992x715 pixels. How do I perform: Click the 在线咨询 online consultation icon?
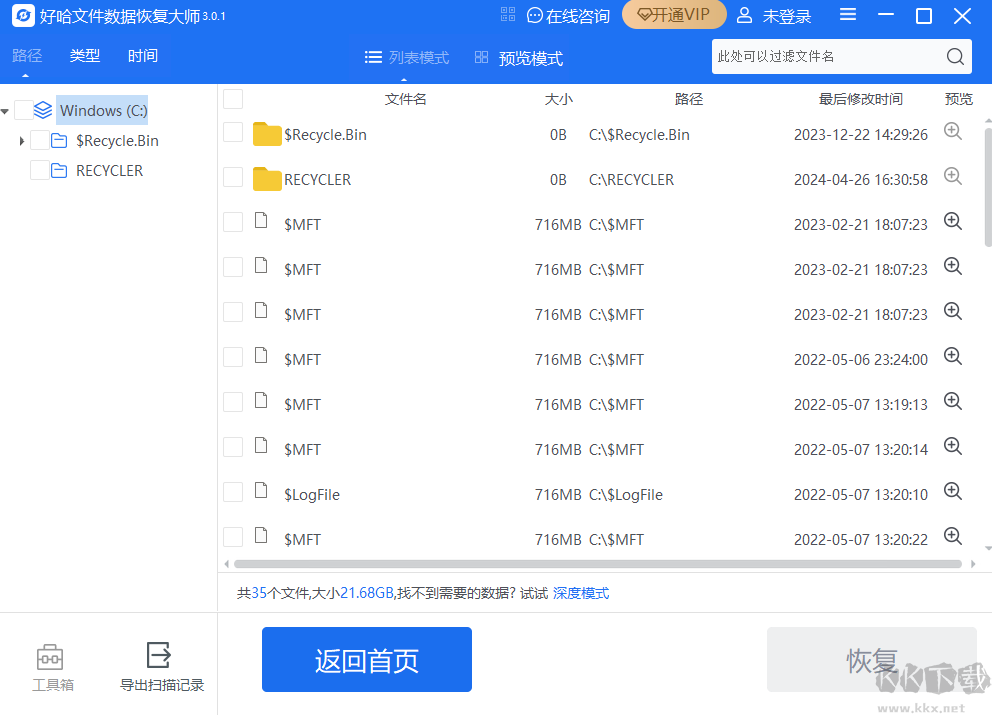point(536,15)
